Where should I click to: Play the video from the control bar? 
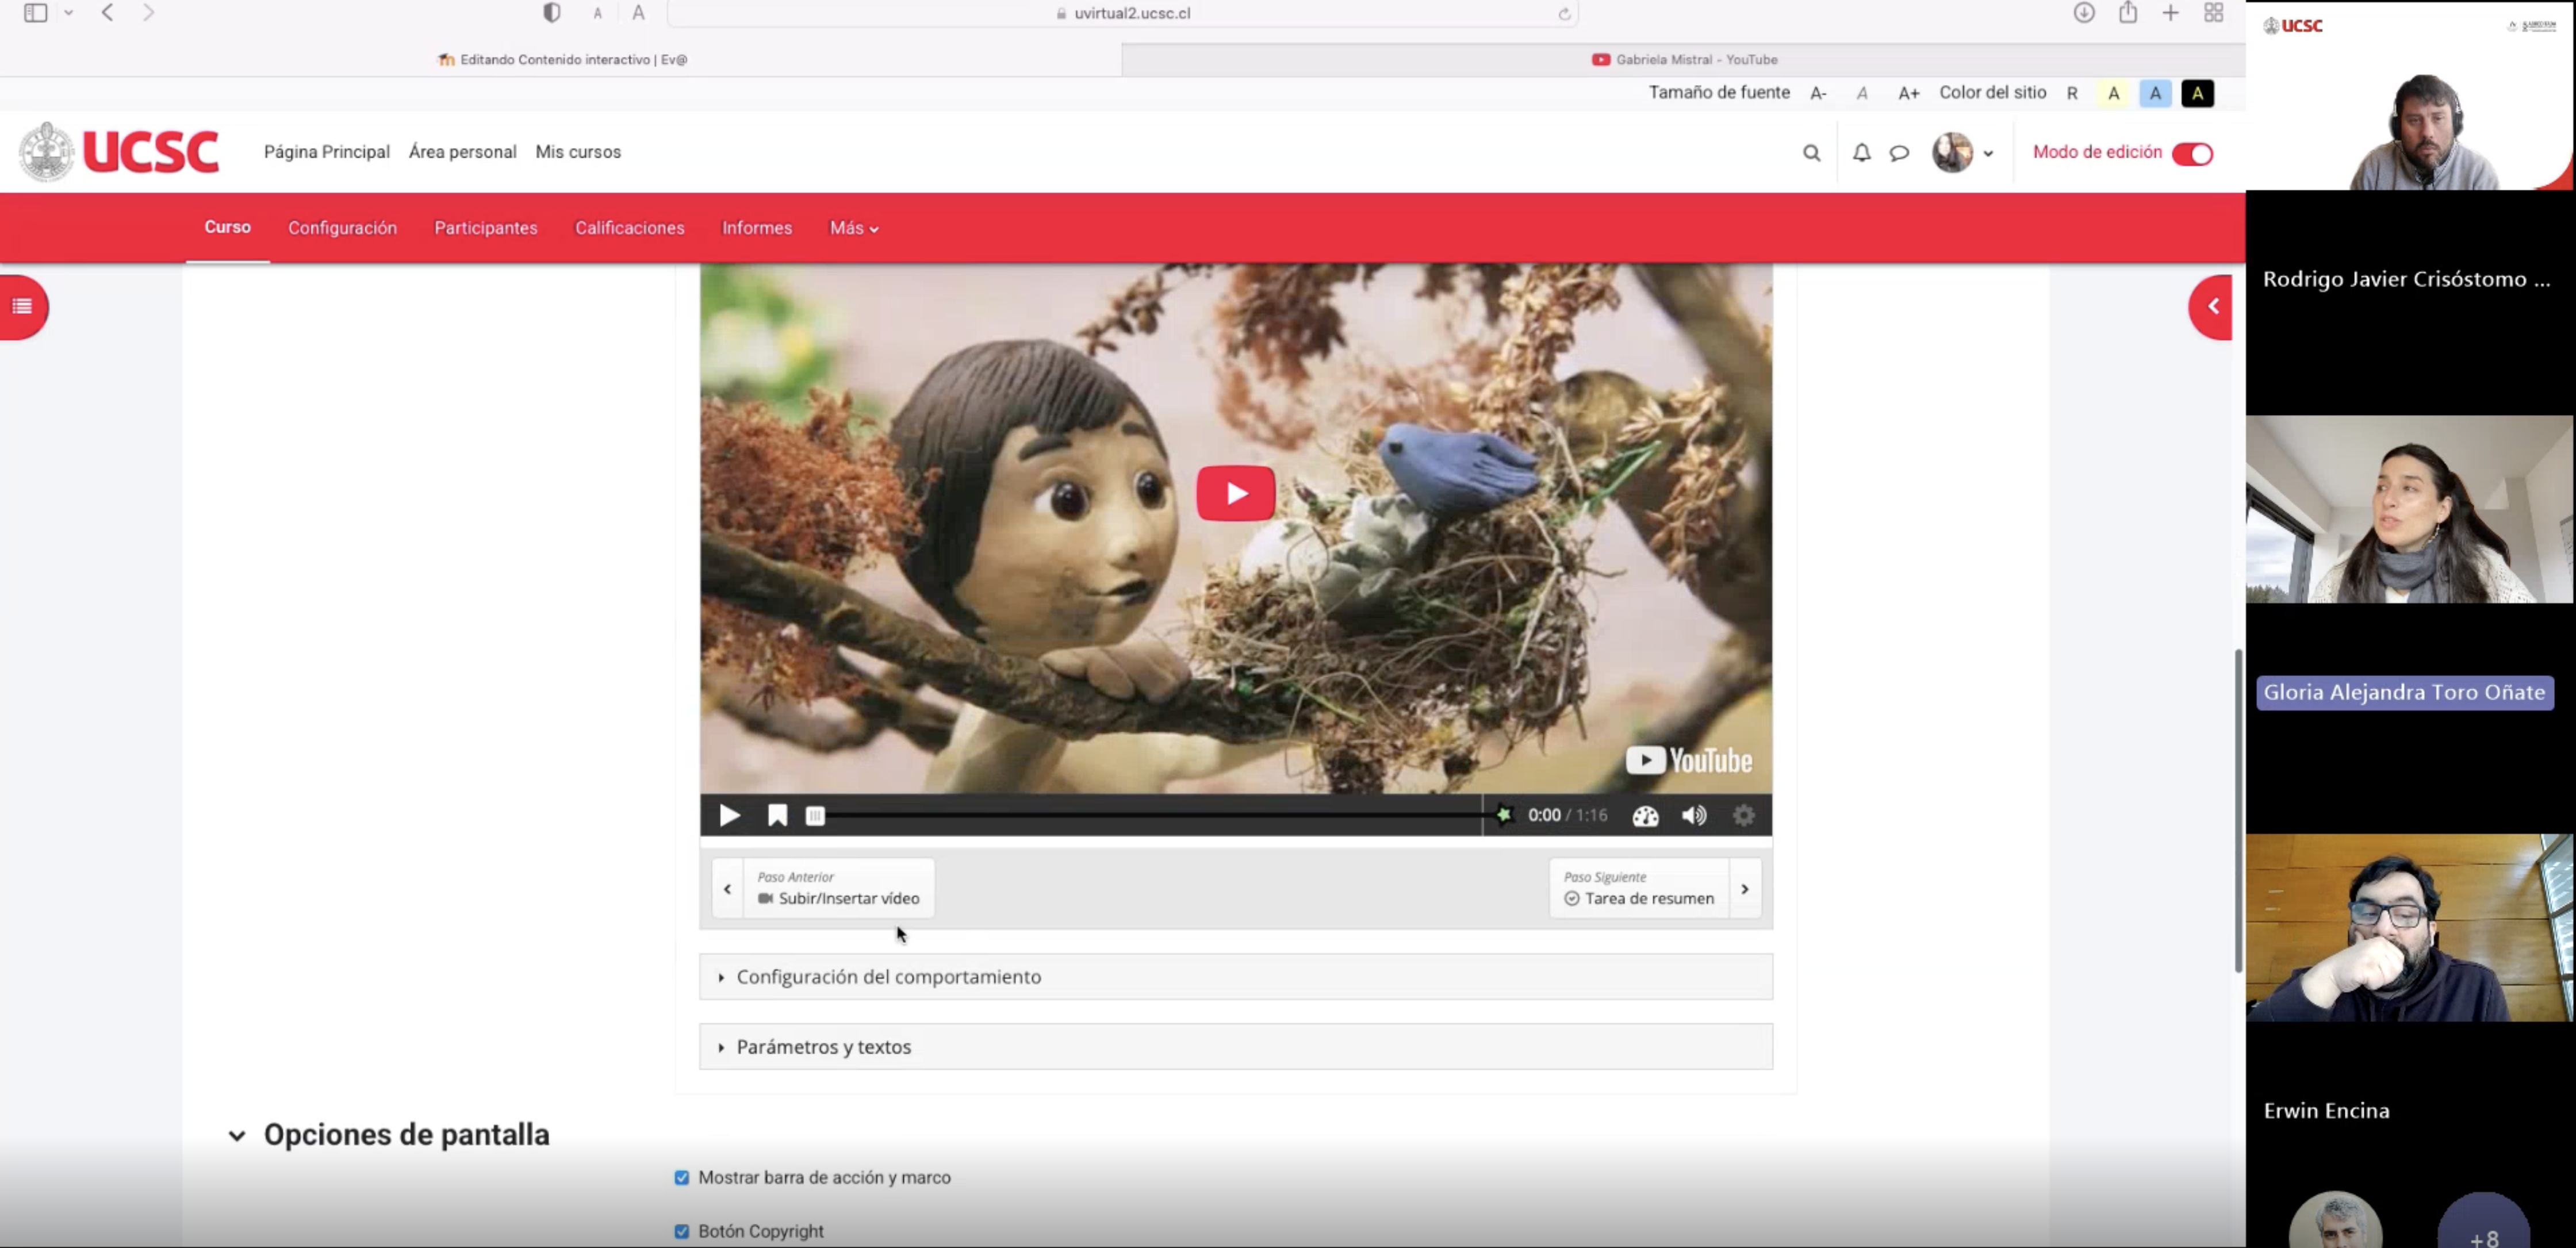click(730, 816)
